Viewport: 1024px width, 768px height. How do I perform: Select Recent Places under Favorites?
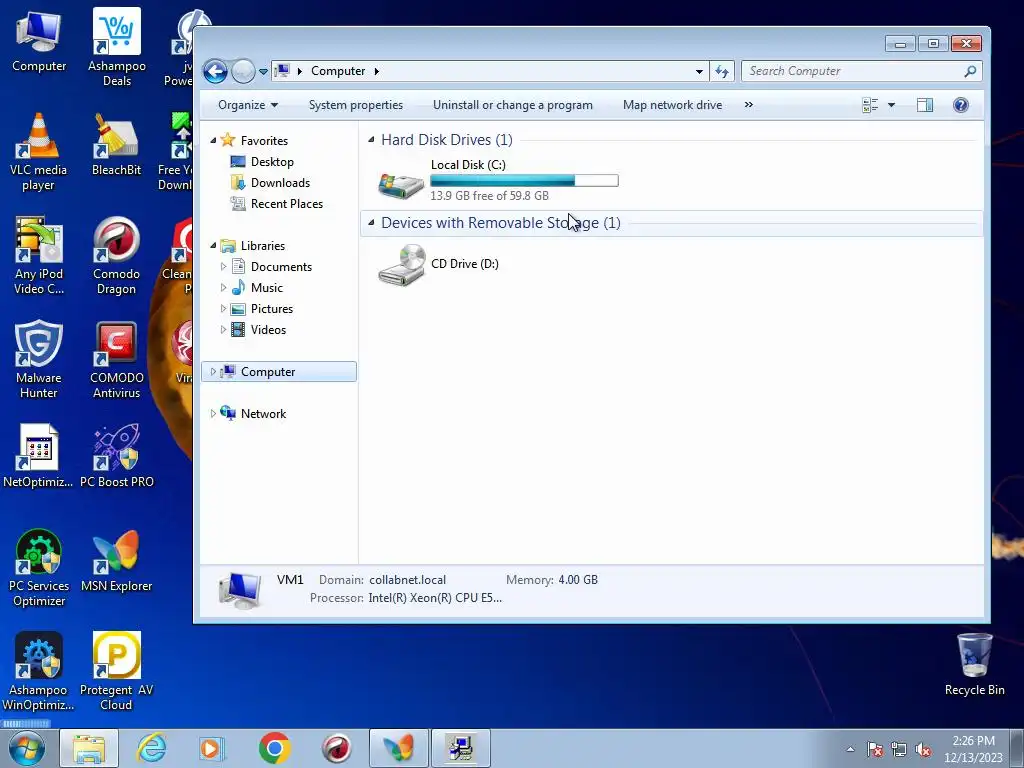click(287, 204)
